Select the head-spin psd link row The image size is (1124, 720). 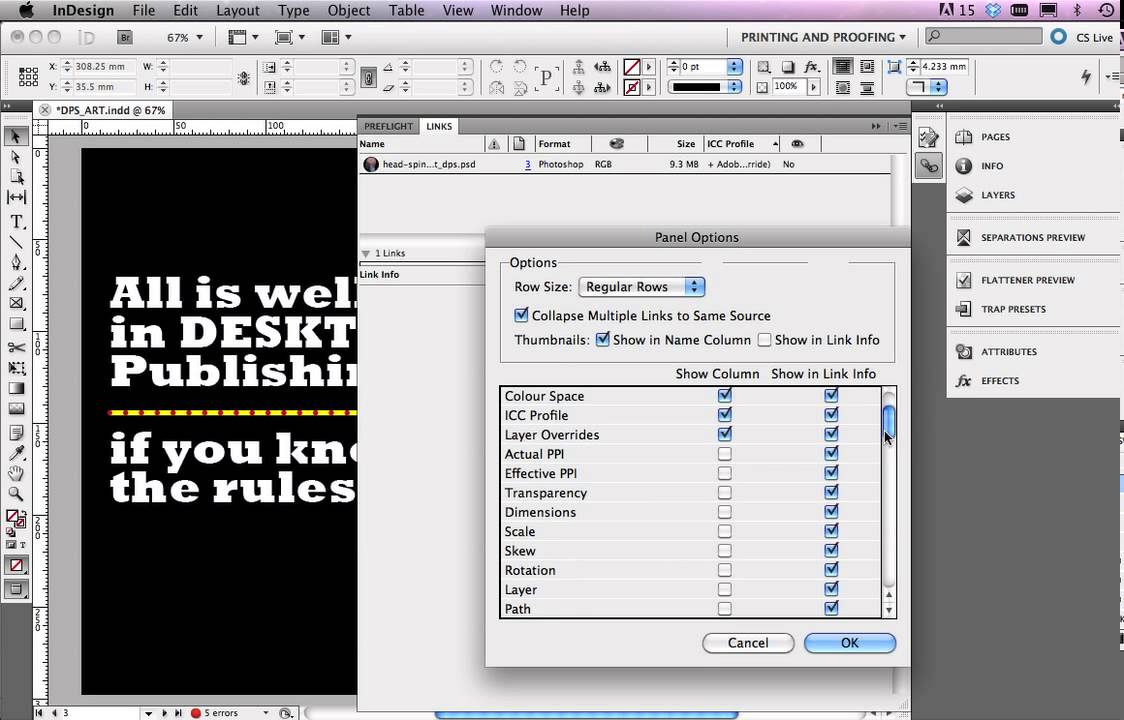[624, 164]
